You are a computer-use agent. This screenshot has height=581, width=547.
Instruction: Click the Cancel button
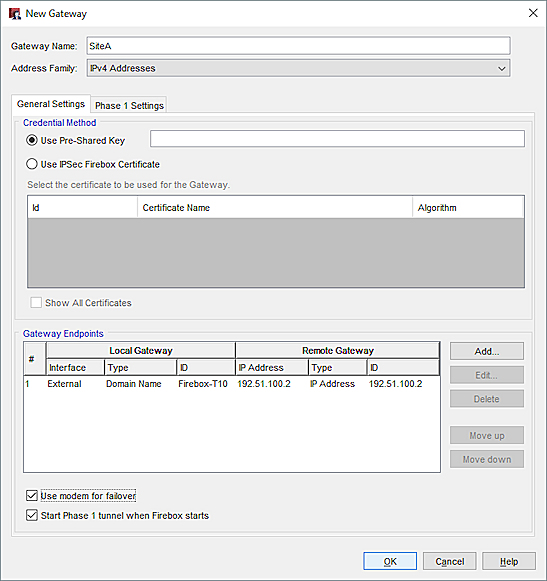(x=450, y=561)
